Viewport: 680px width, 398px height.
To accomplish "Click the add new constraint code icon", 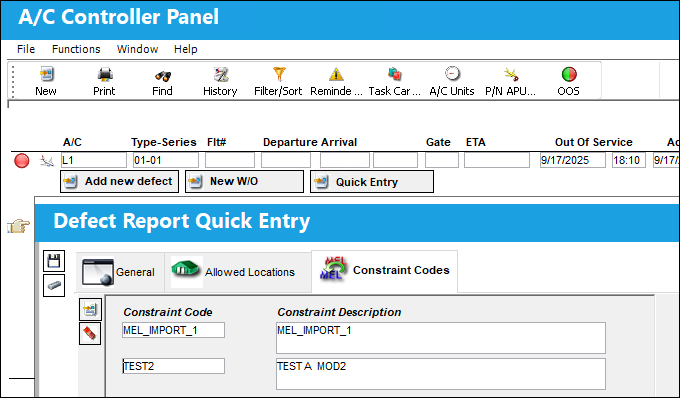I will pos(90,310).
